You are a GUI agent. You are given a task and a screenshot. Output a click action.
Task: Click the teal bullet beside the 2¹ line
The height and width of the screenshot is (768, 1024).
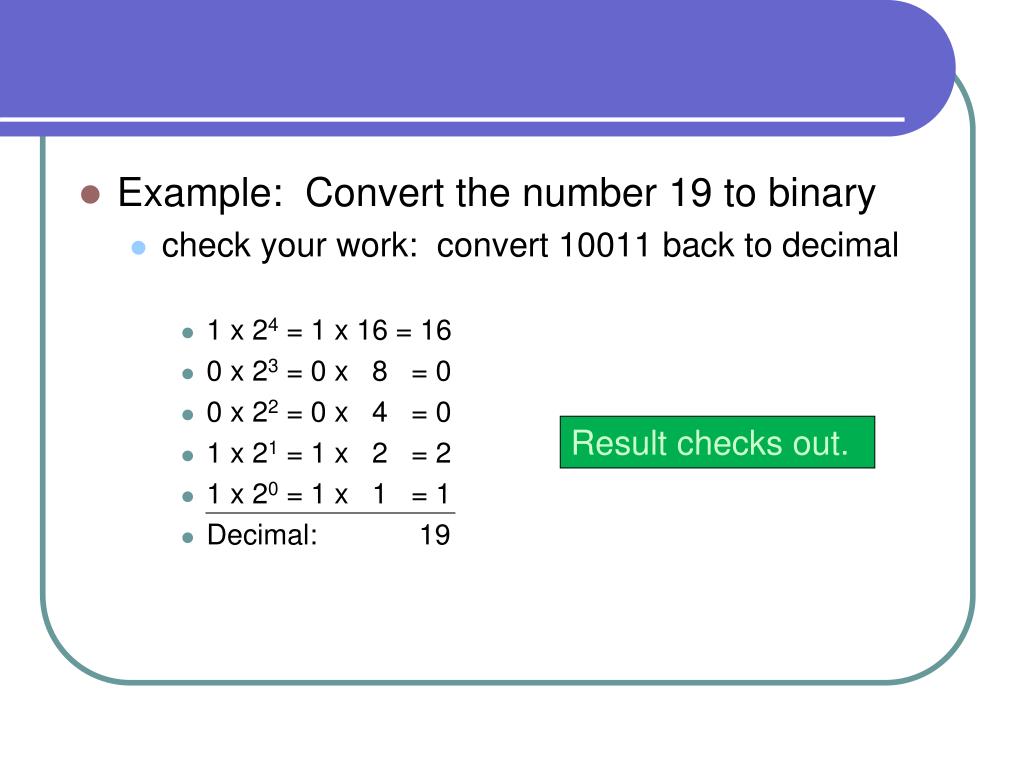click(188, 456)
